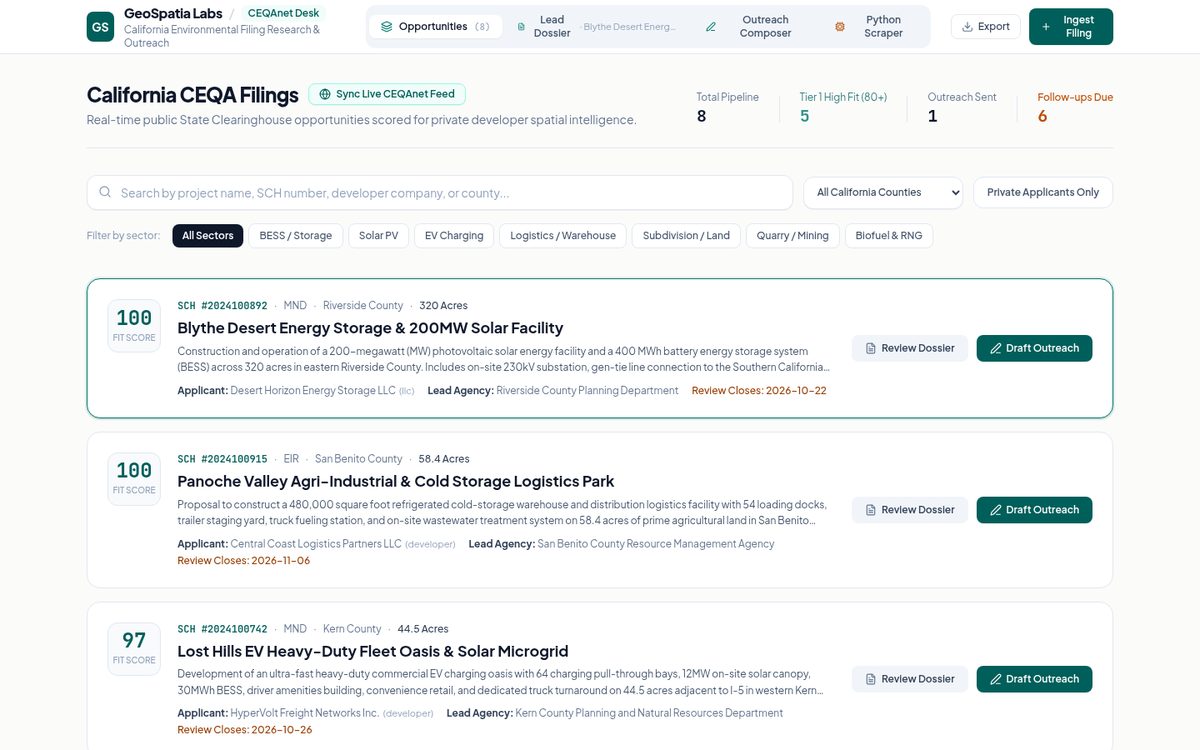Screen dimensions: 1200x750
Task: Click the pencil icon on Outreach Composer tab
Action: tap(711, 27)
